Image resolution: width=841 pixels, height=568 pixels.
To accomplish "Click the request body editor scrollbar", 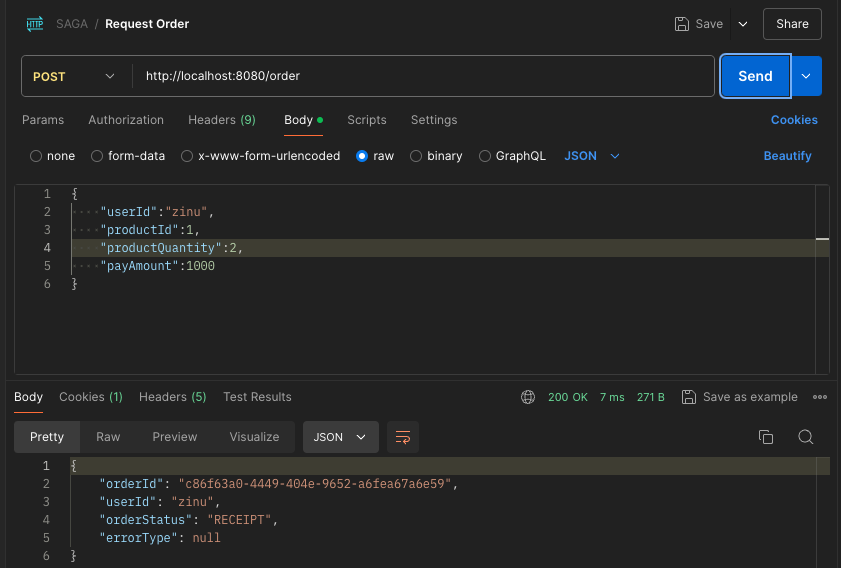I will point(822,279).
